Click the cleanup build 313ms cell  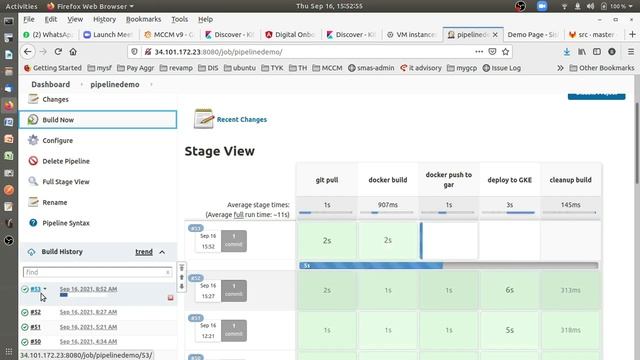point(570,290)
